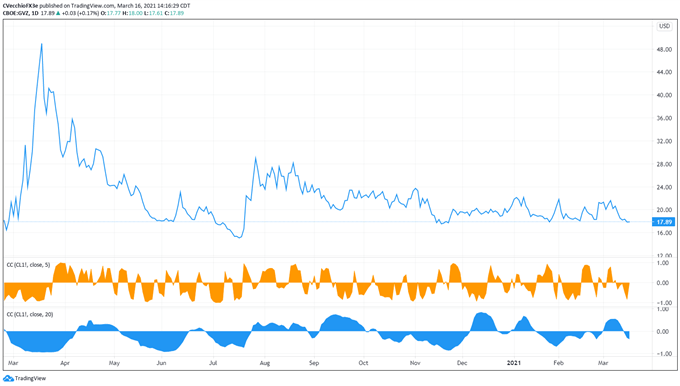Click the 32.00 price axis label
This screenshot has height=386, width=680.
pyautogui.click(x=664, y=141)
